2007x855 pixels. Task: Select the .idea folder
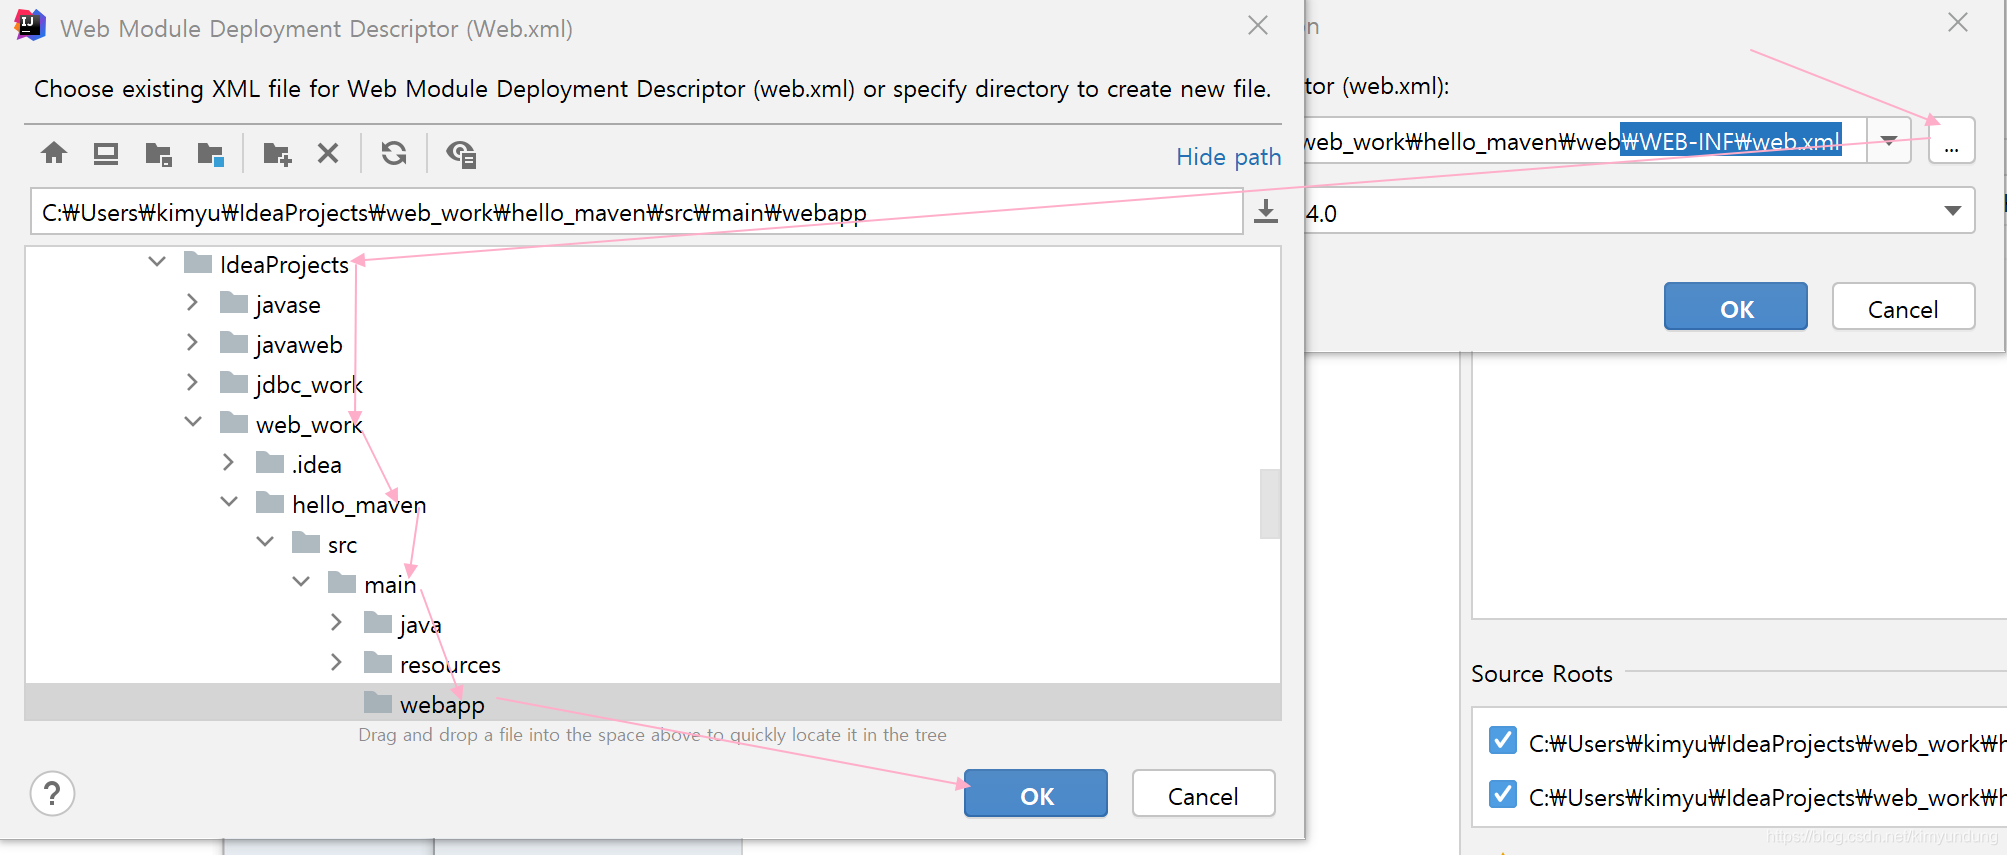point(317,465)
